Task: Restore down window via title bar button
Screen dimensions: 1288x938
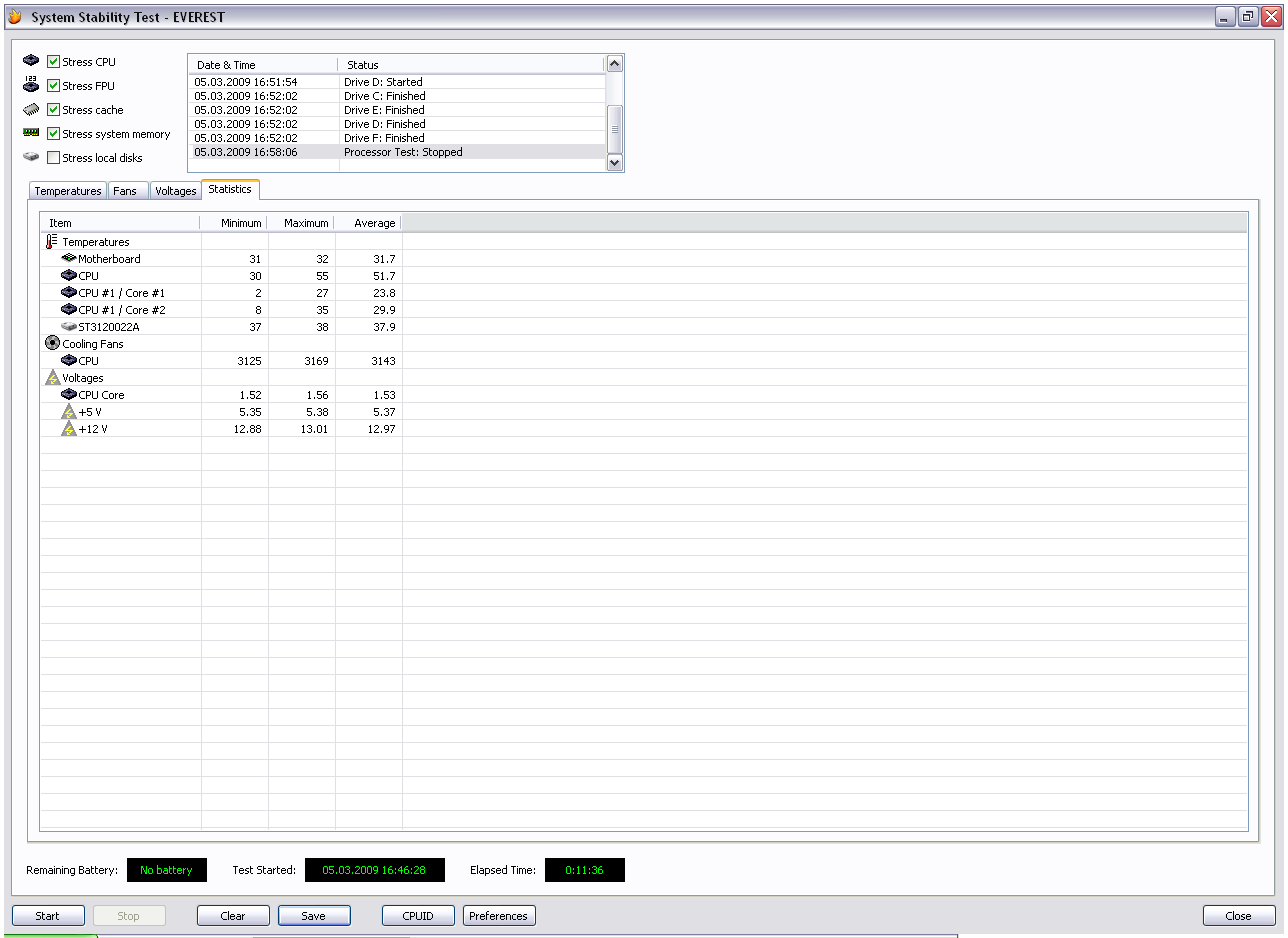Action: [x=1247, y=17]
